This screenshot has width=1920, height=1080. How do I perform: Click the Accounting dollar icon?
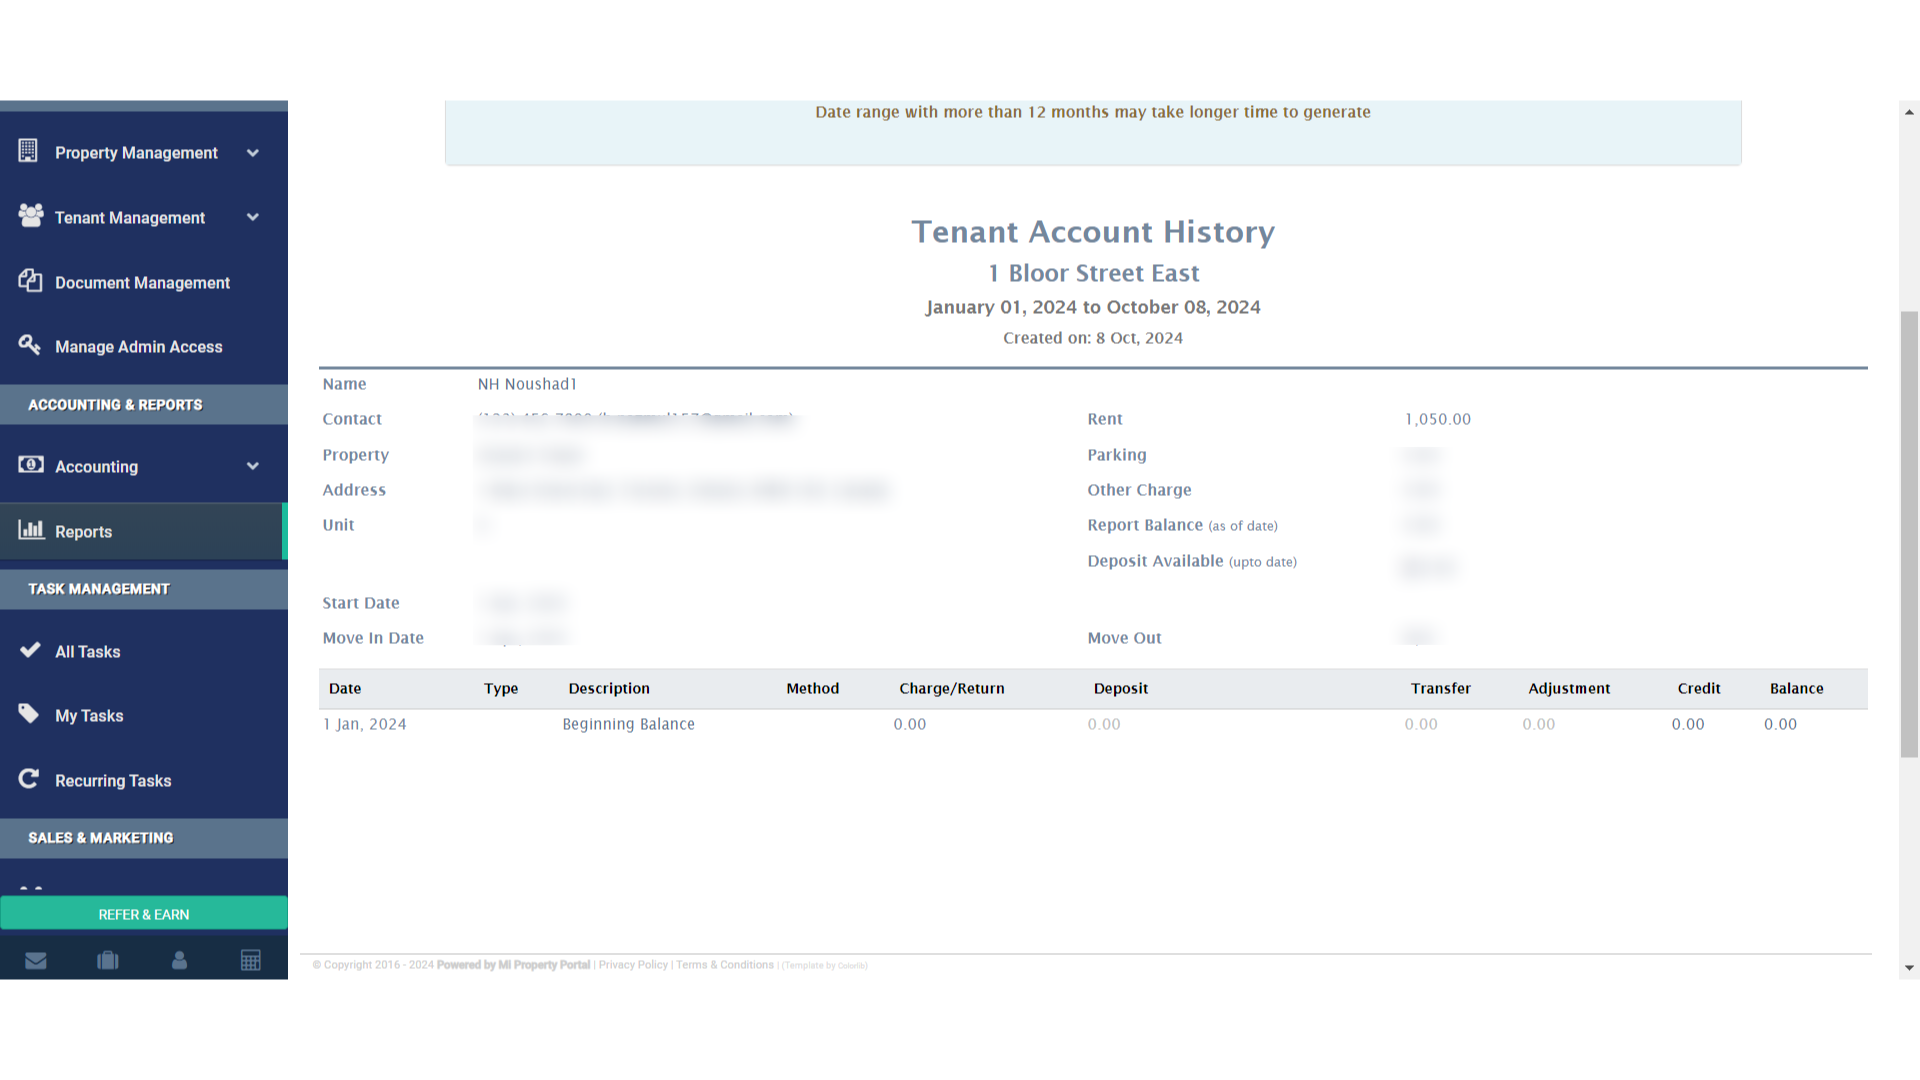click(x=29, y=464)
